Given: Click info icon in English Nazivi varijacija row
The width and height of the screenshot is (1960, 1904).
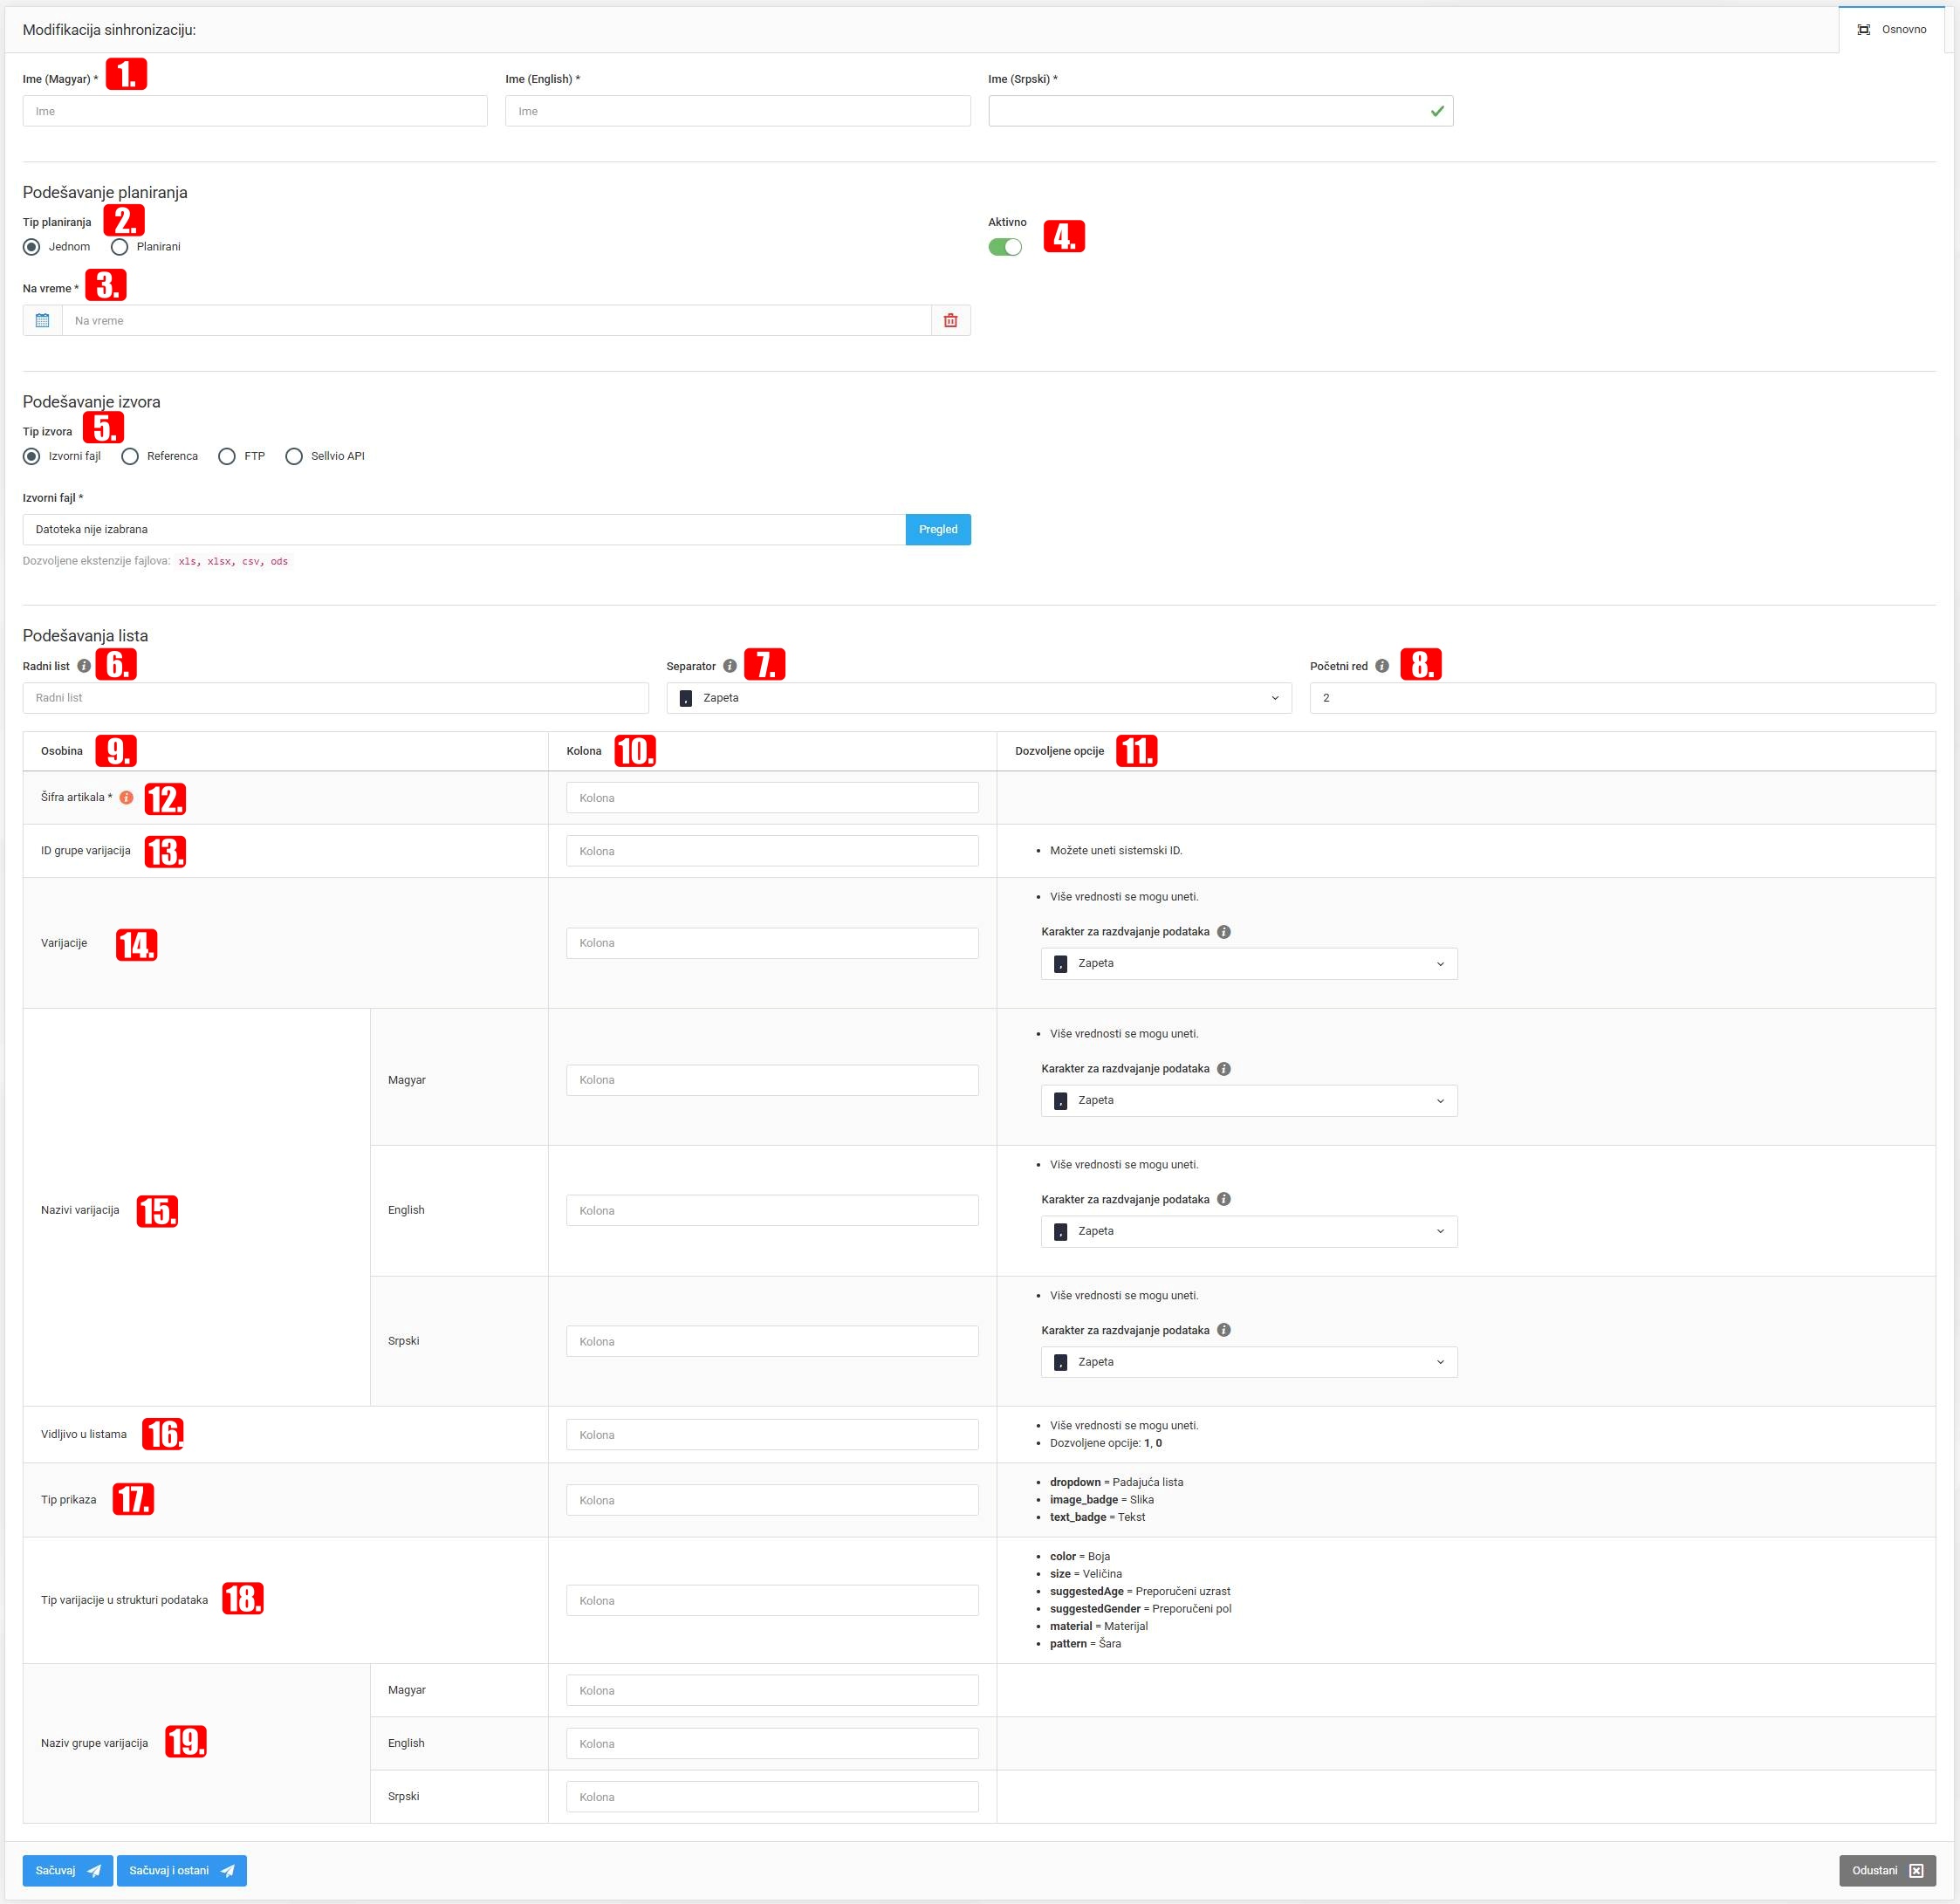Looking at the screenshot, I should click(1224, 1199).
